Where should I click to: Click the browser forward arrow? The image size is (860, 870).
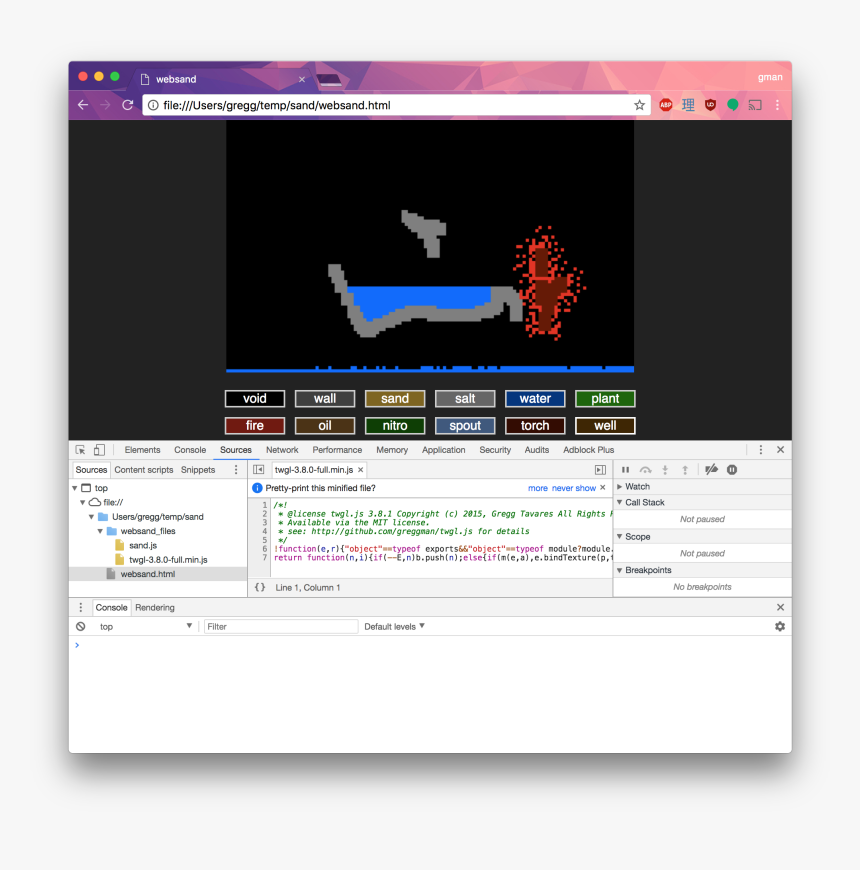click(x=105, y=105)
